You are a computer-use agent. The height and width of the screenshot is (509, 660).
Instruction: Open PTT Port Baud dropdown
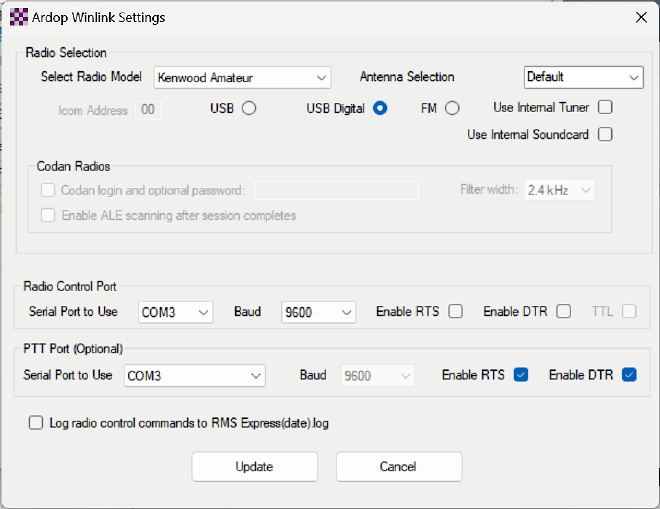378,376
